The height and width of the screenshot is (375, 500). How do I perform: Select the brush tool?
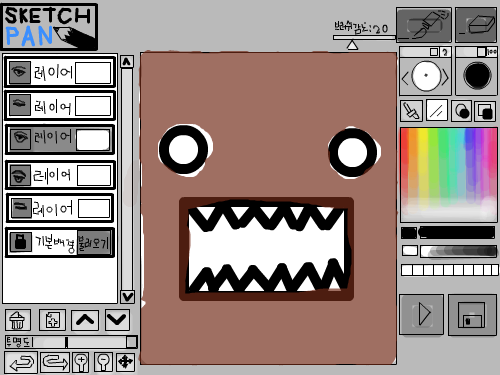click(424, 25)
